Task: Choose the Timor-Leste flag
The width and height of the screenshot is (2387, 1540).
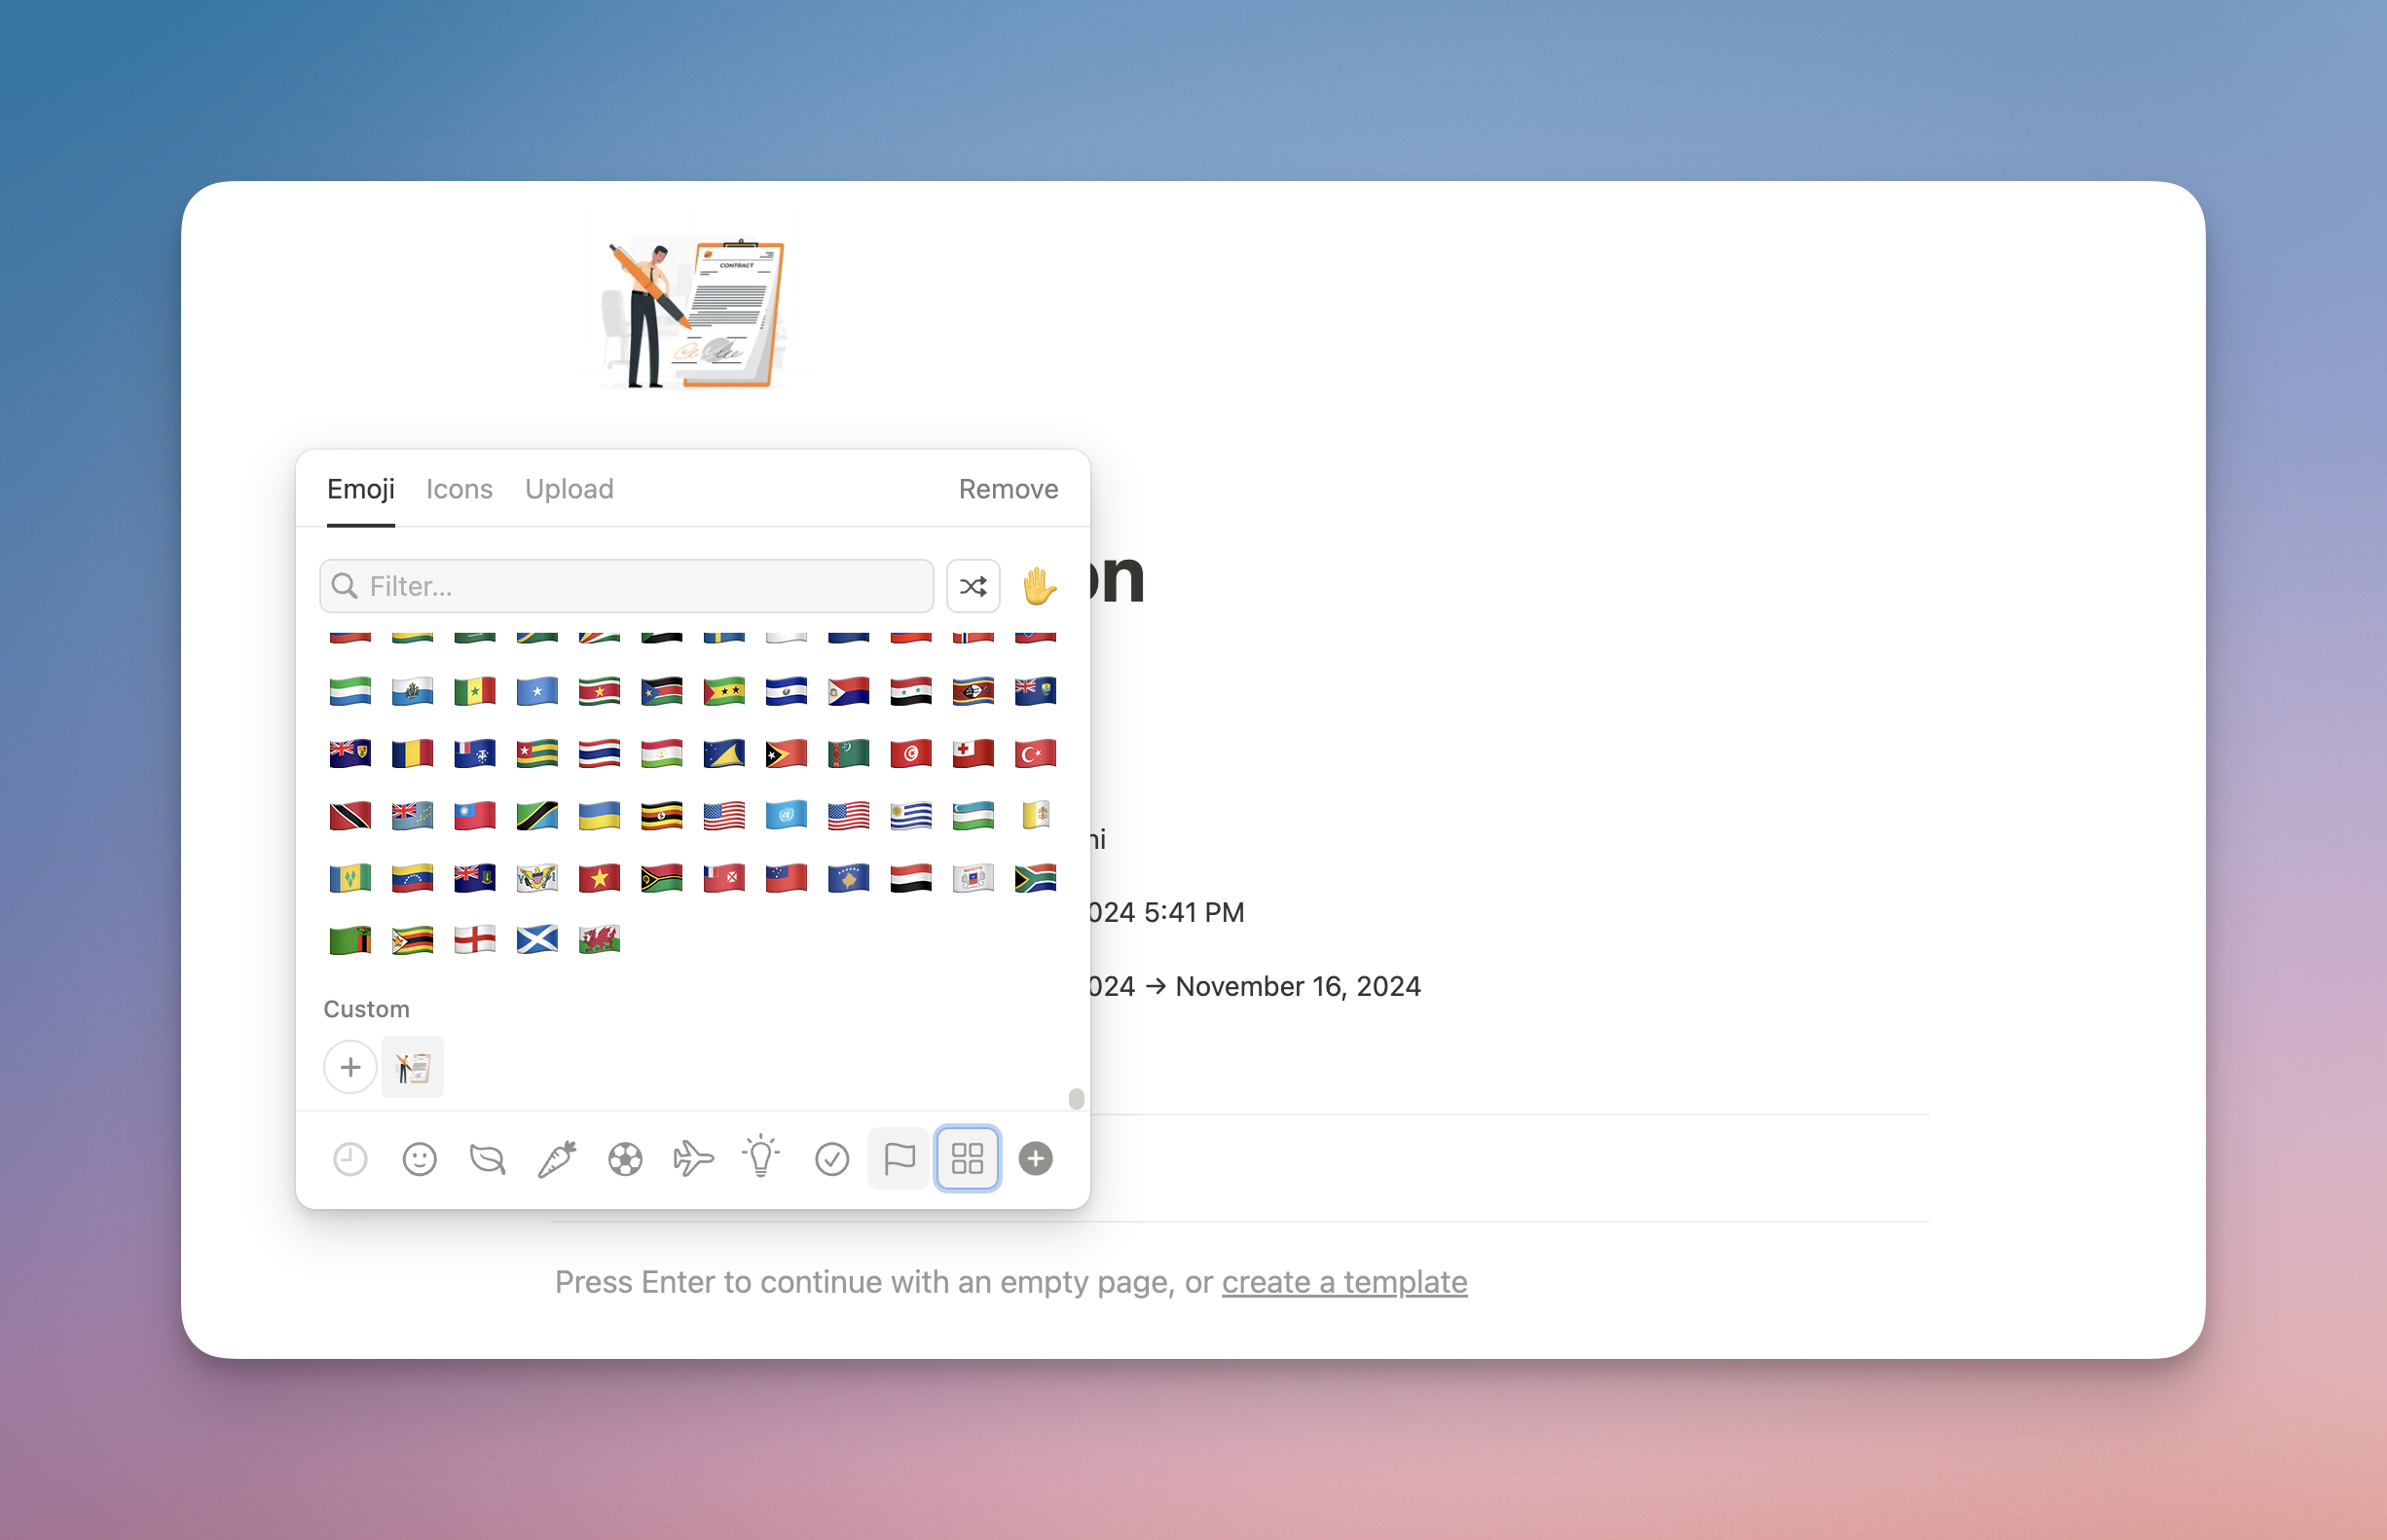Action: [x=786, y=753]
